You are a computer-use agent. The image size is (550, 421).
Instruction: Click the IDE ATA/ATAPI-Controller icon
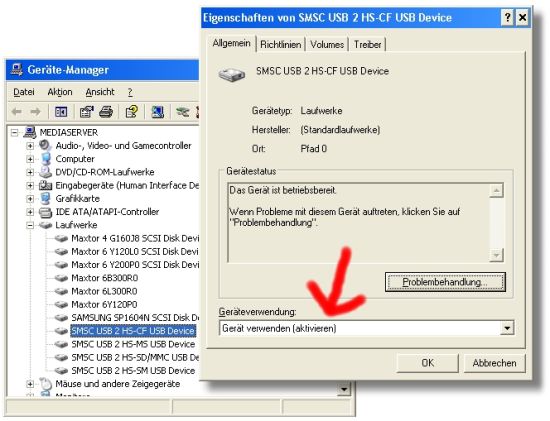(x=45, y=212)
